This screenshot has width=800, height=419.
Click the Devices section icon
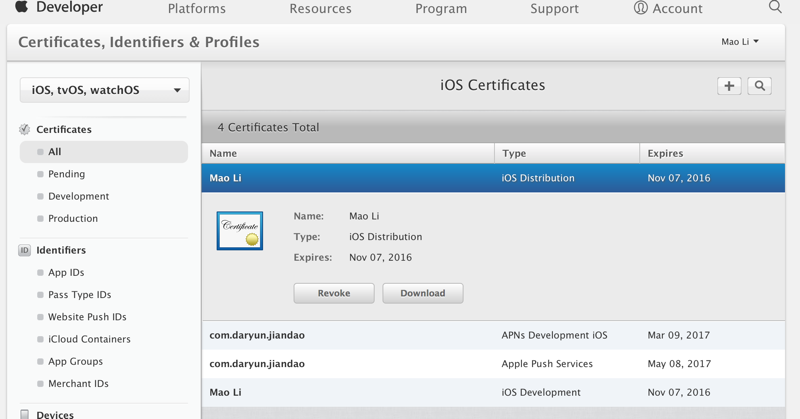click(25, 414)
